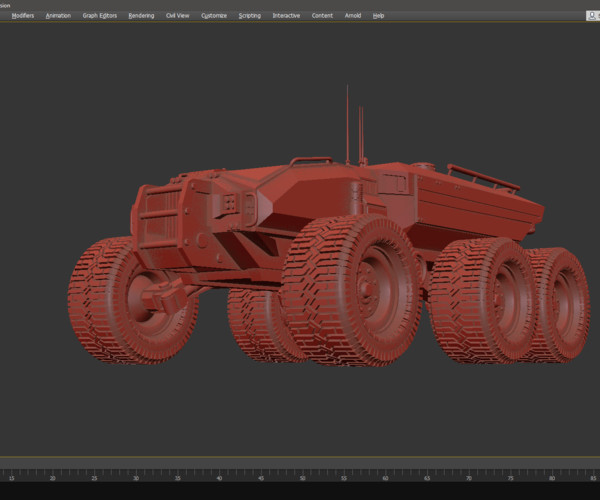Jump to frame 85 on the timeline
The height and width of the screenshot is (500, 600).
[x=593, y=478]
